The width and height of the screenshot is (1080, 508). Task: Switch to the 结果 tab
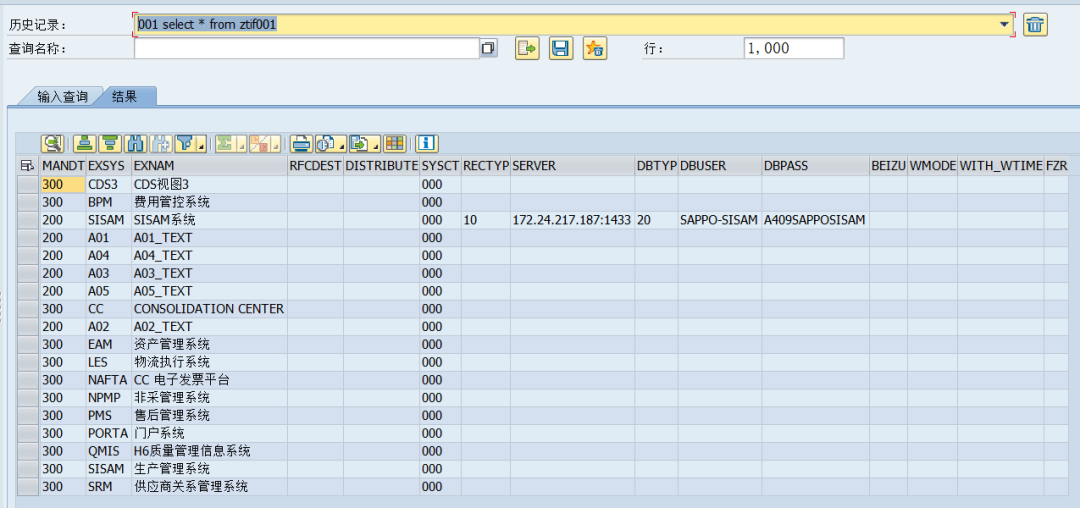coord(125,97)
